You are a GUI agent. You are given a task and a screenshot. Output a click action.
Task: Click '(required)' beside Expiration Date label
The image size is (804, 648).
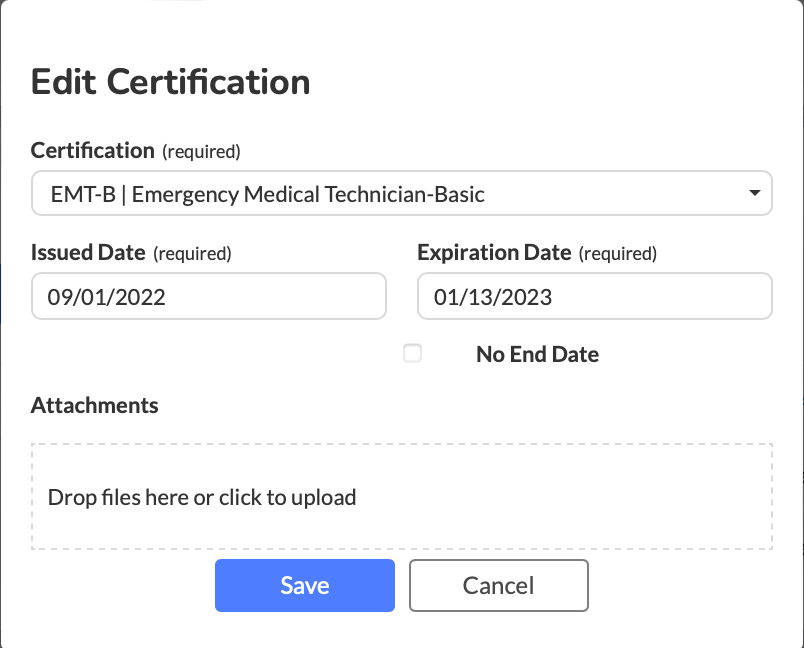click(x=618, y=254)
